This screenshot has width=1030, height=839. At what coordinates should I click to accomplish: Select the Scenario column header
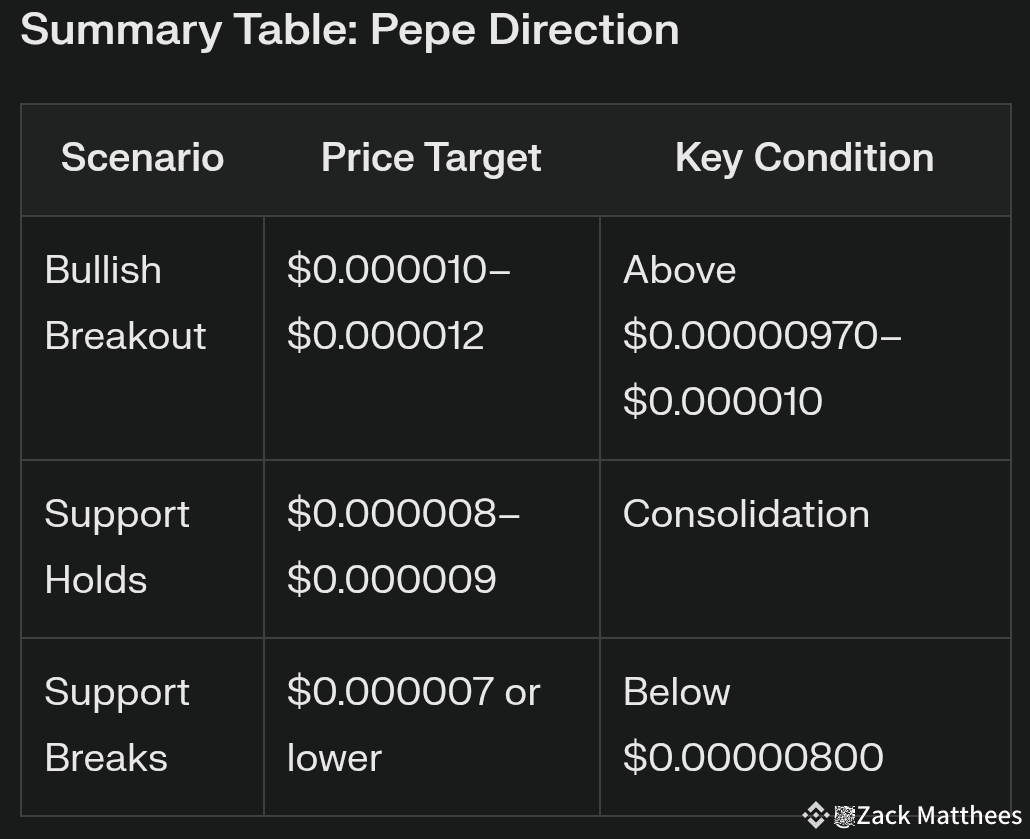pyautogui.click(x=142, y=158)
